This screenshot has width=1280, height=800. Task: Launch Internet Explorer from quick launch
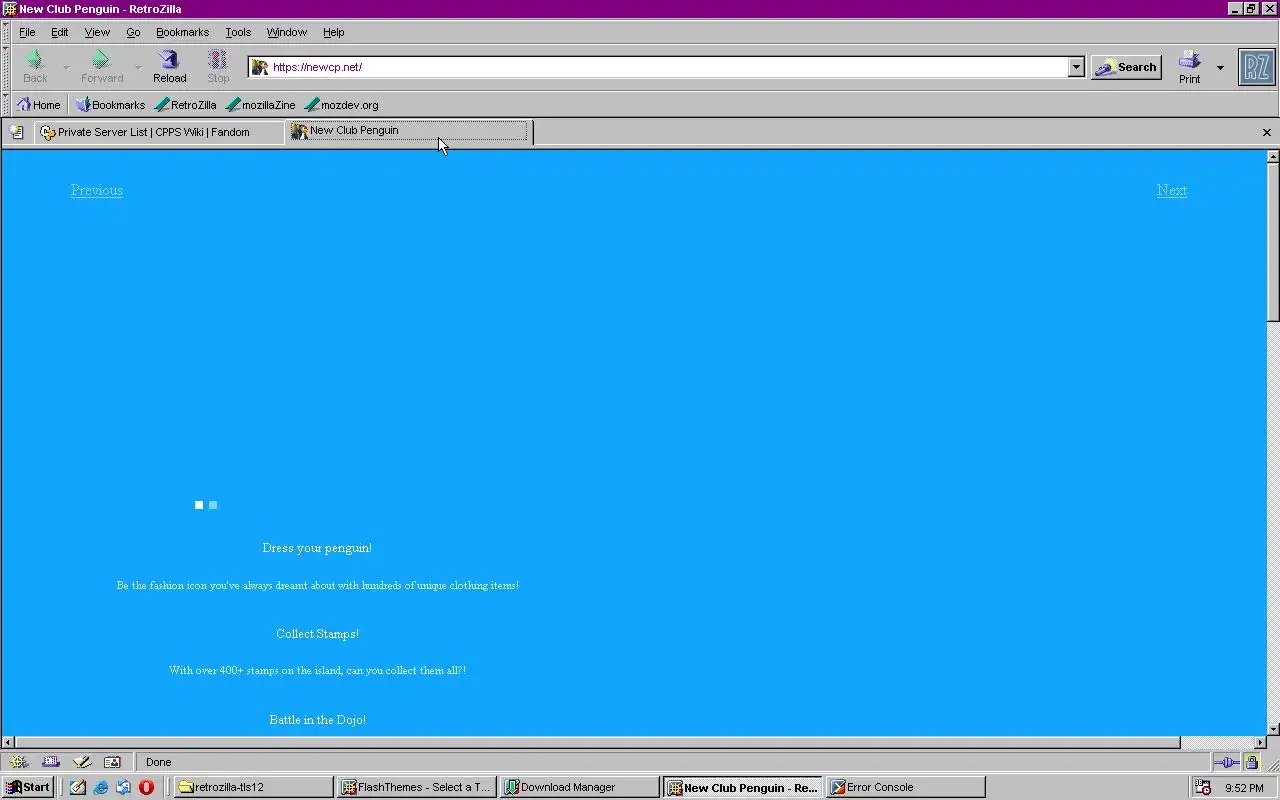tap(101, 787)
